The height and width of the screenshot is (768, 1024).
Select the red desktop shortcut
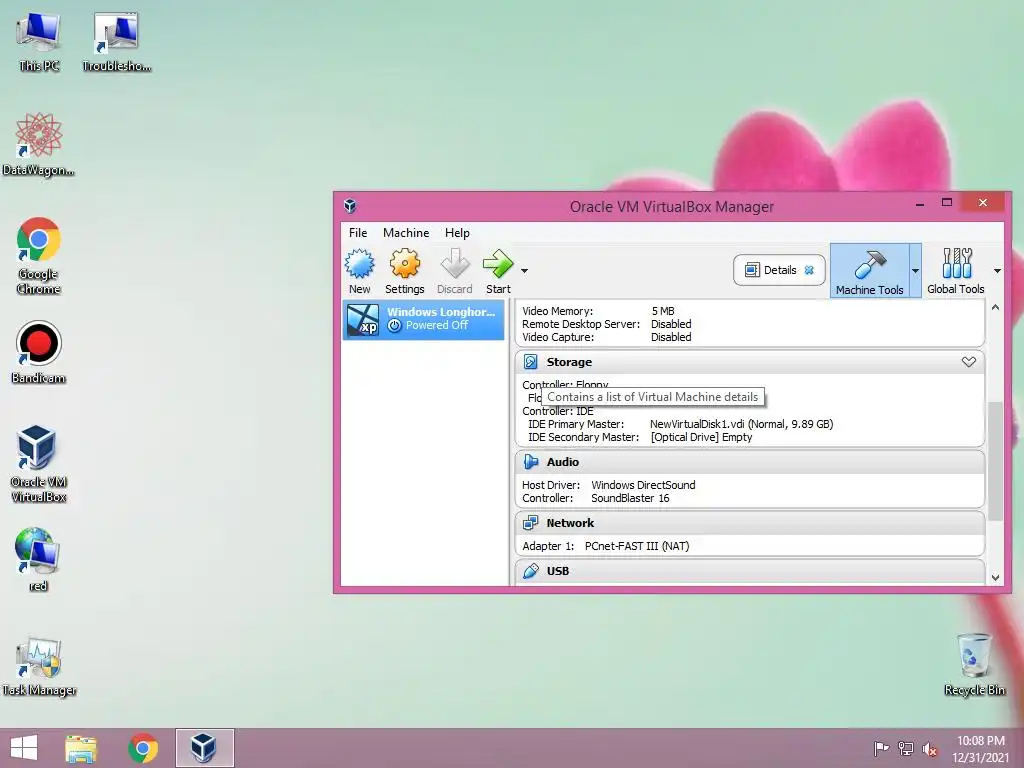[x=39, y=559]
